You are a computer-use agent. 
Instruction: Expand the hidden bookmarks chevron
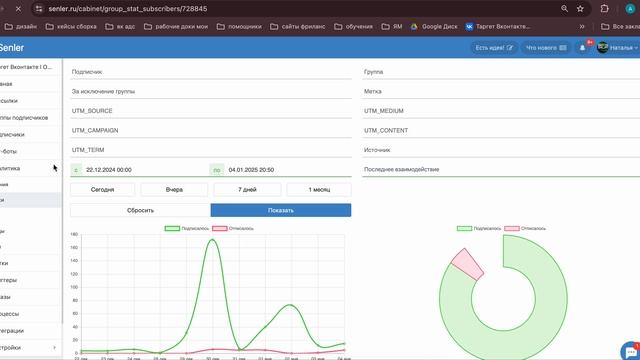tap(582, 27)
